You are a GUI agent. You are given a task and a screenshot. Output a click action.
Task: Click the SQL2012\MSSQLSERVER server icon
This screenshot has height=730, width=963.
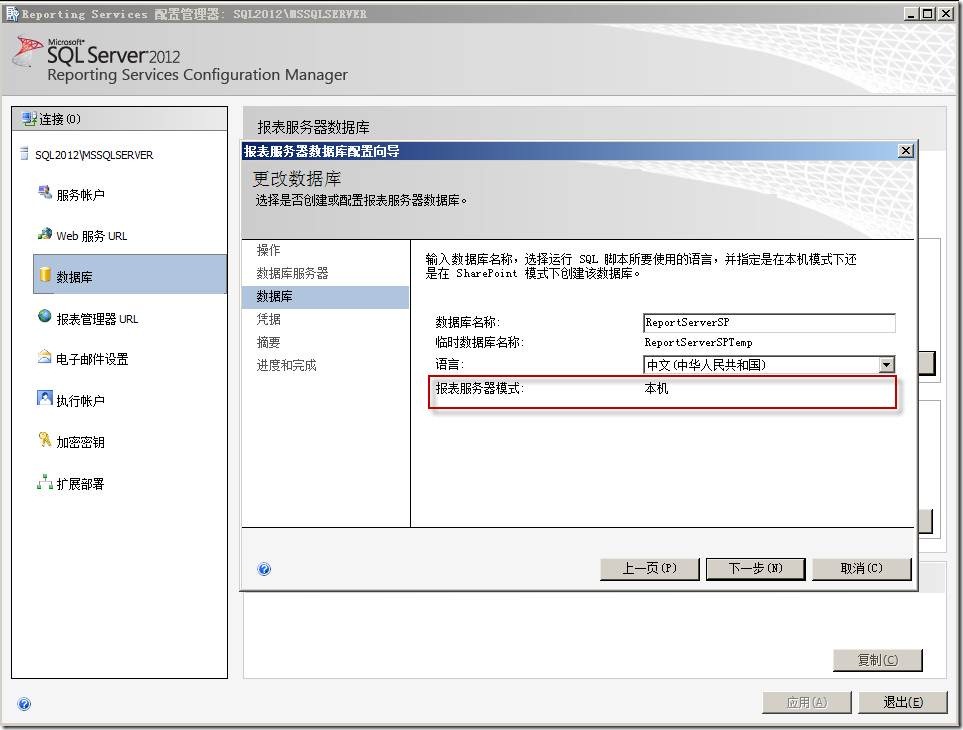(x=24, y=153)
